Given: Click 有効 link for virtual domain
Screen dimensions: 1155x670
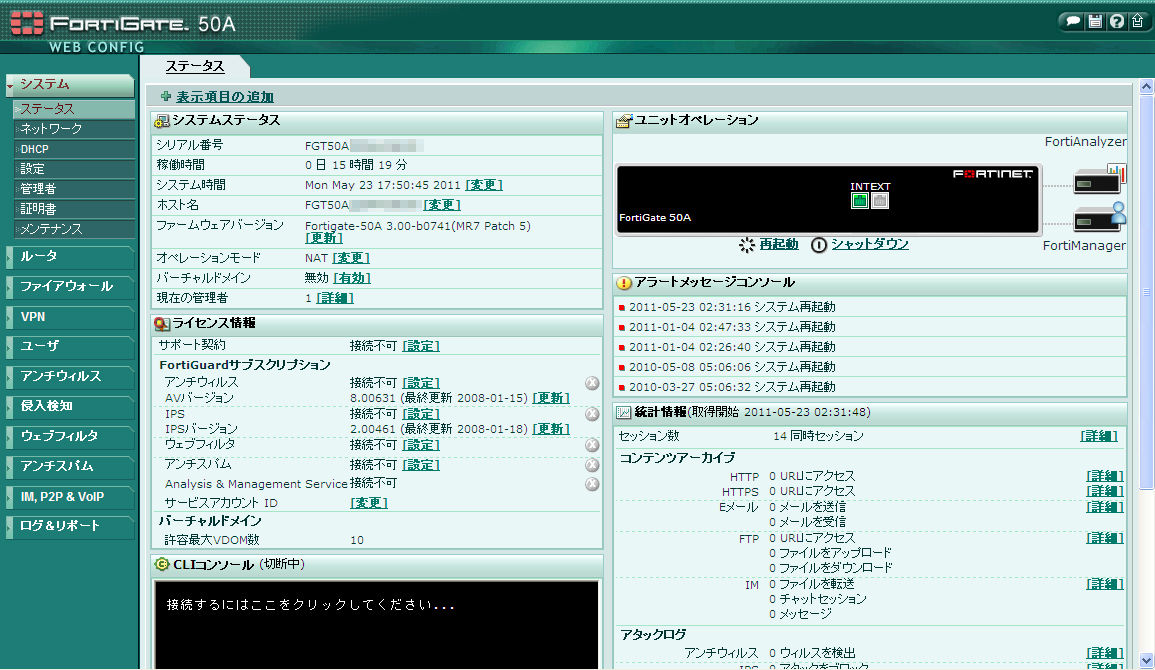Looking at the screenshot, I should click(x=352, y=278).
